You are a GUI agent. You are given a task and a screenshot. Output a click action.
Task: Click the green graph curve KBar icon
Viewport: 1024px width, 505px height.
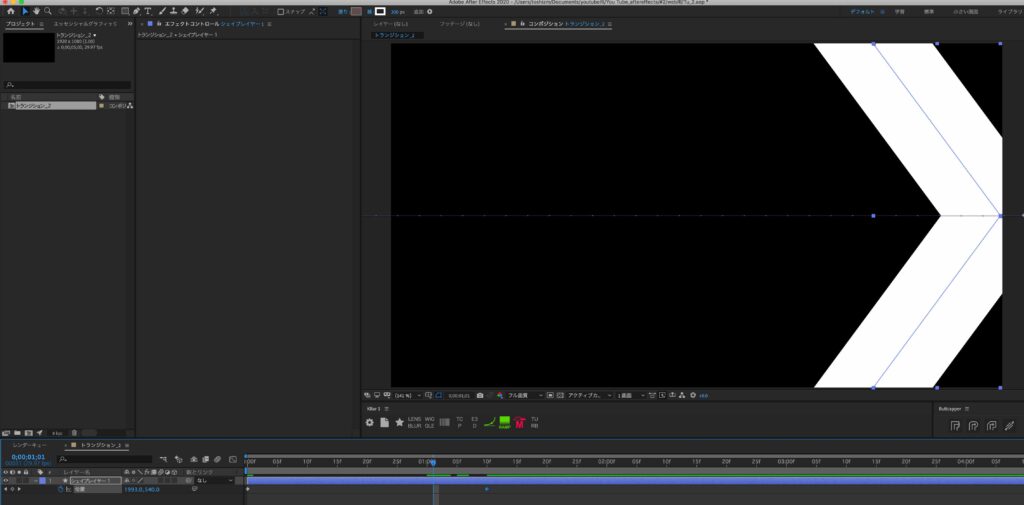[x=489, y=423]
